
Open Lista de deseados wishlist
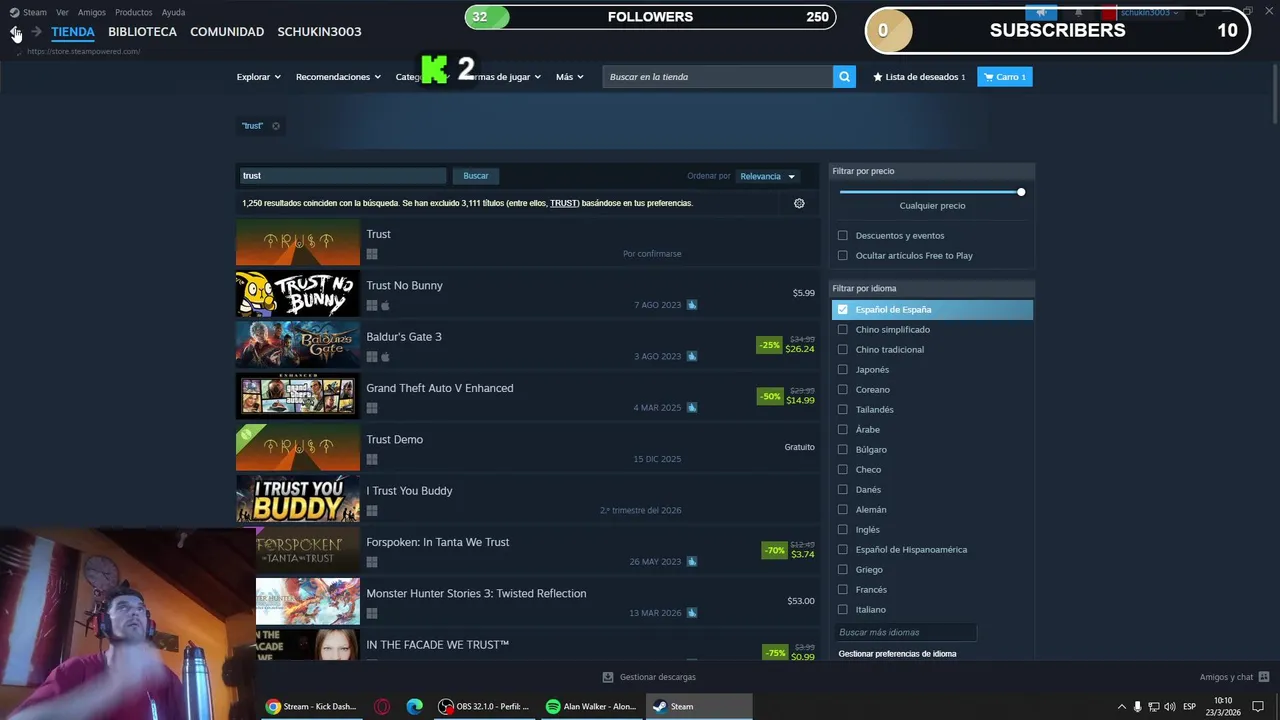(x=919, y=77)
